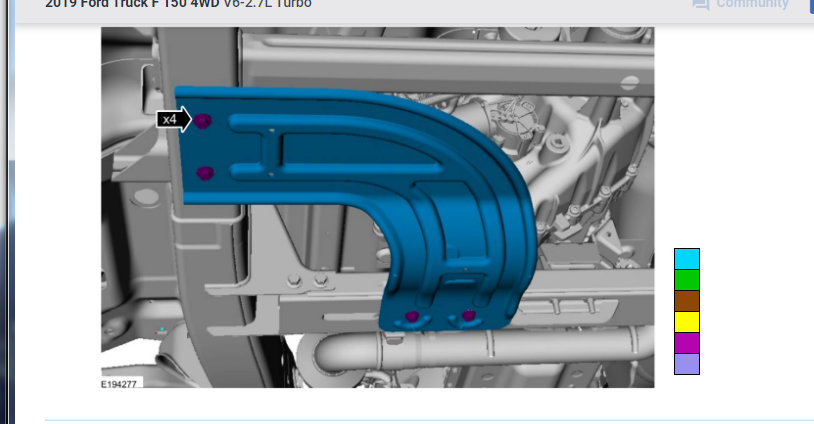
Task: Select the lavender color swatch
Action: coord(687,364)
